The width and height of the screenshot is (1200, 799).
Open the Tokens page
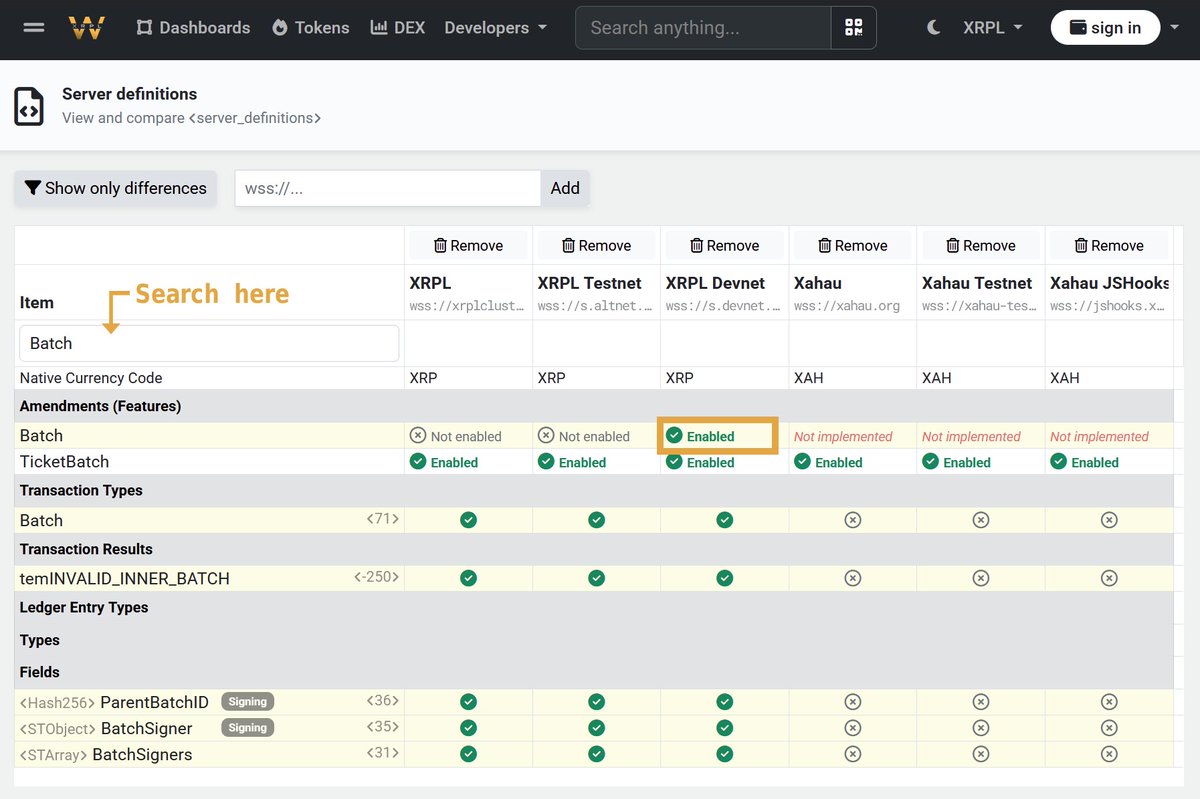[x=311, y=28]
